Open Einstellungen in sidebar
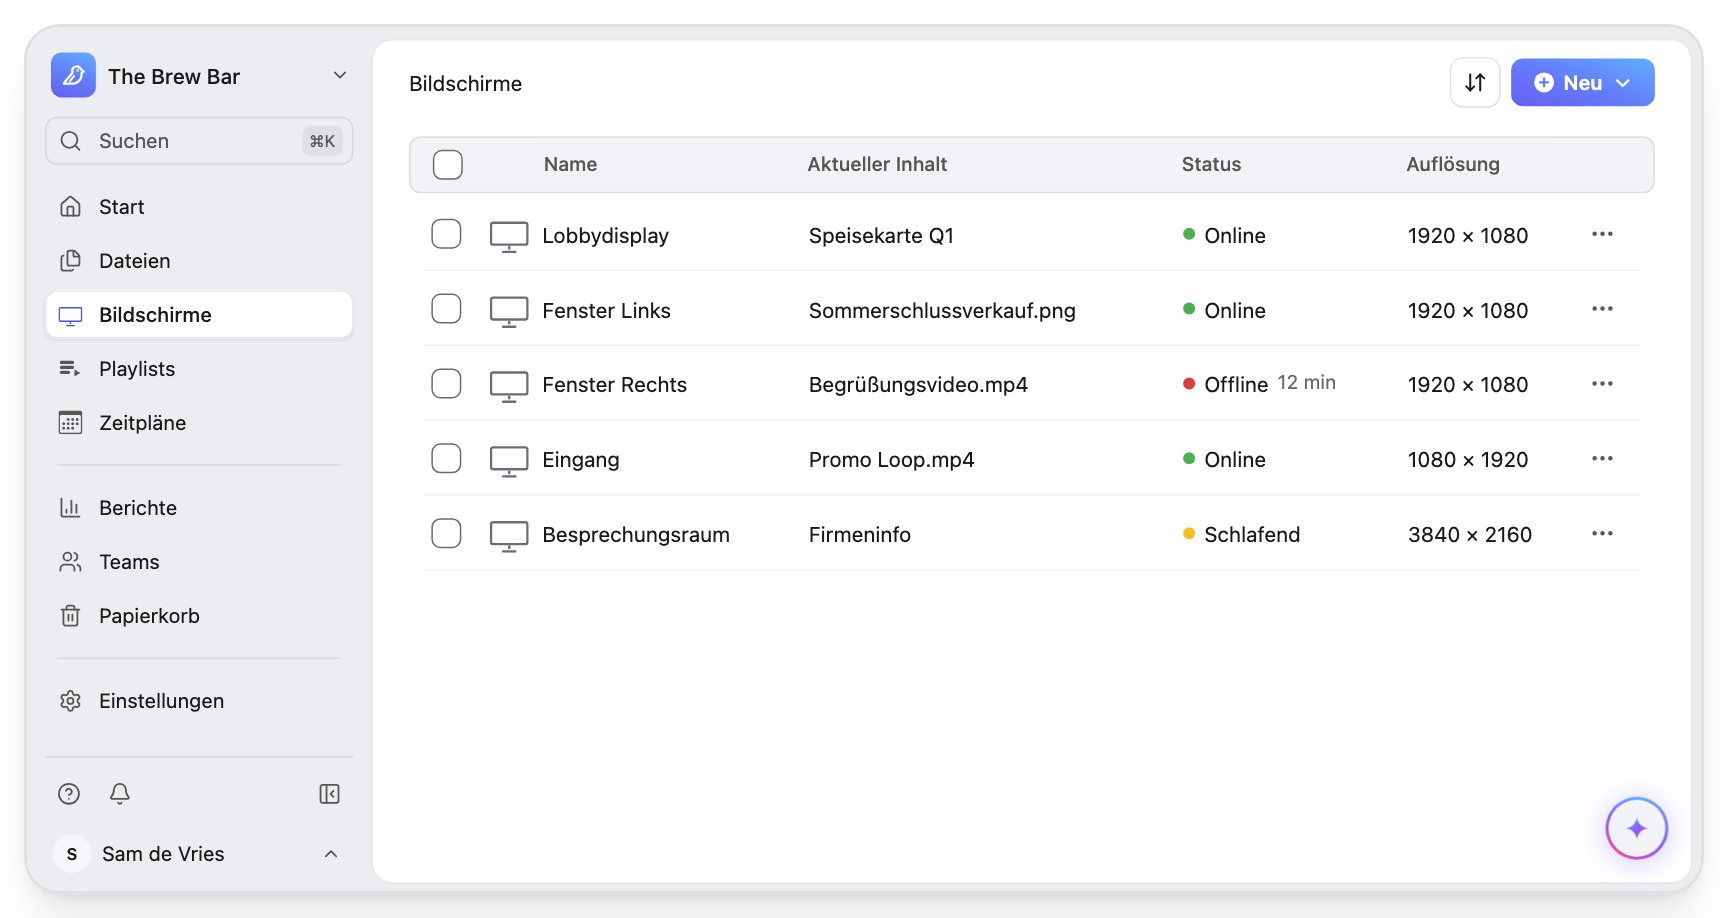This screenshot has width=1728, height=918. [199, 701]
